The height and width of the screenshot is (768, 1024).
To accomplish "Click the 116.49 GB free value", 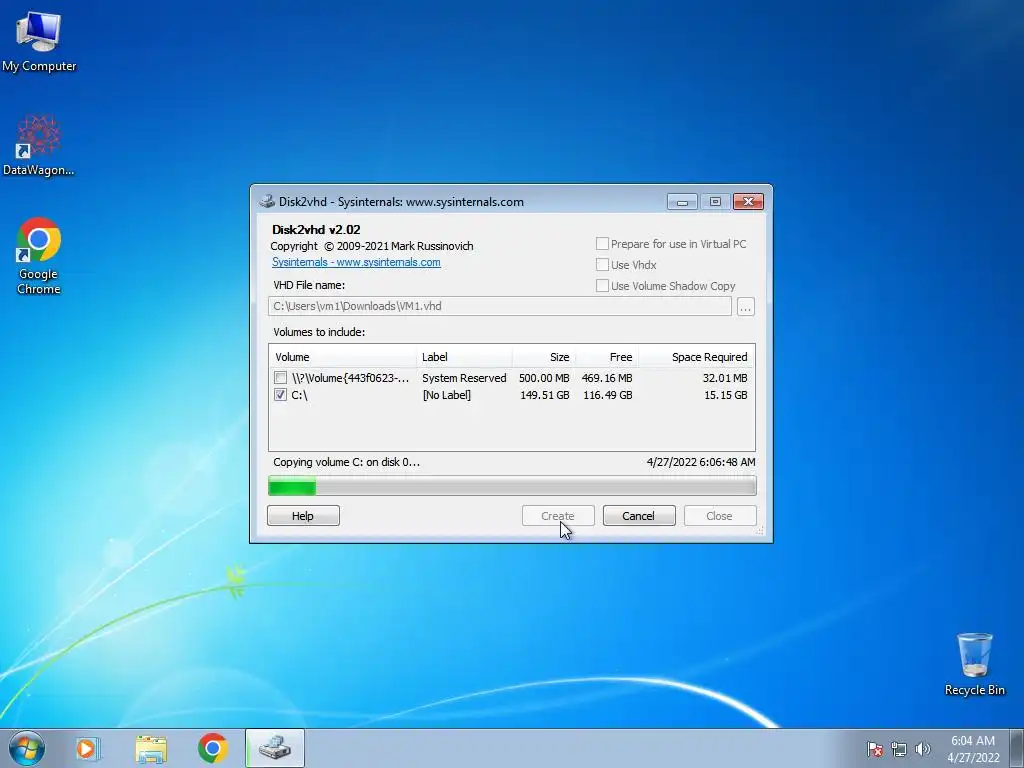I will coord(607,395).
